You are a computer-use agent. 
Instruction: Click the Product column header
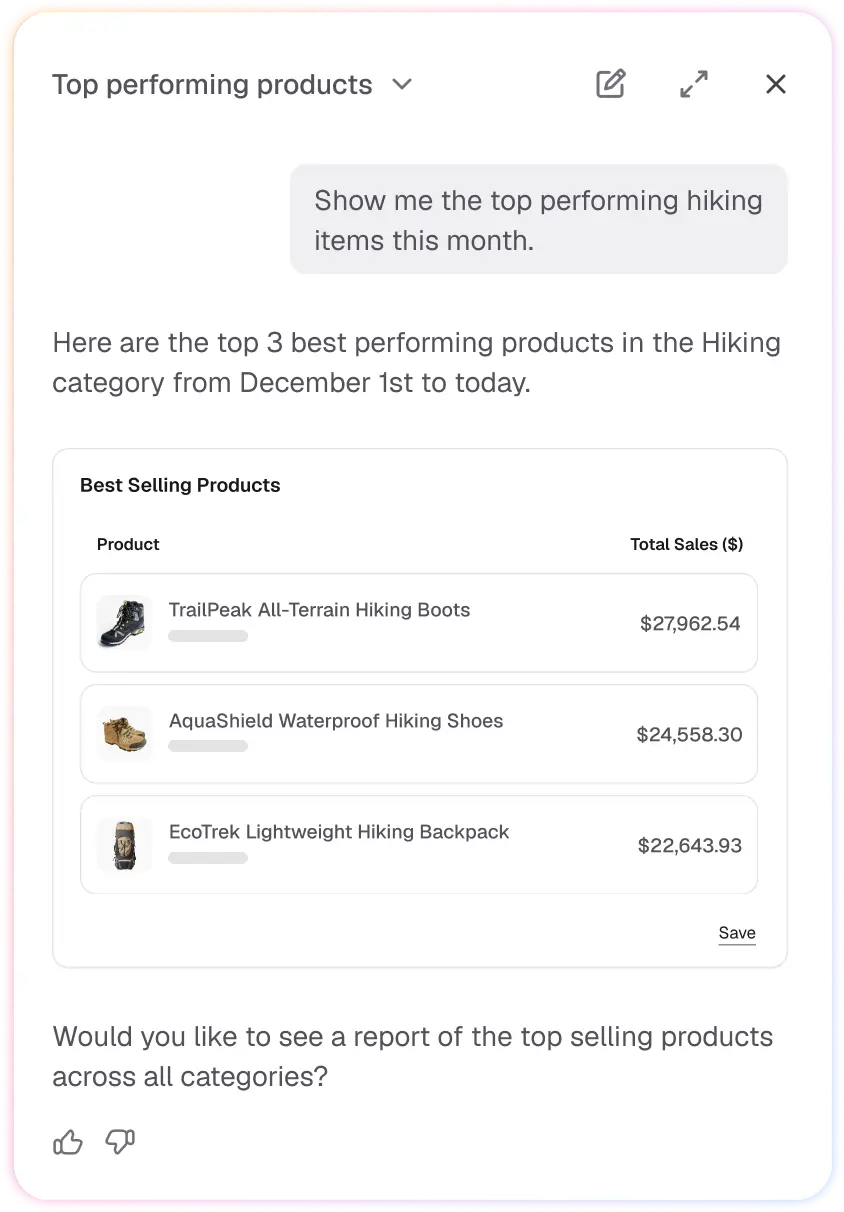(128, 544)
